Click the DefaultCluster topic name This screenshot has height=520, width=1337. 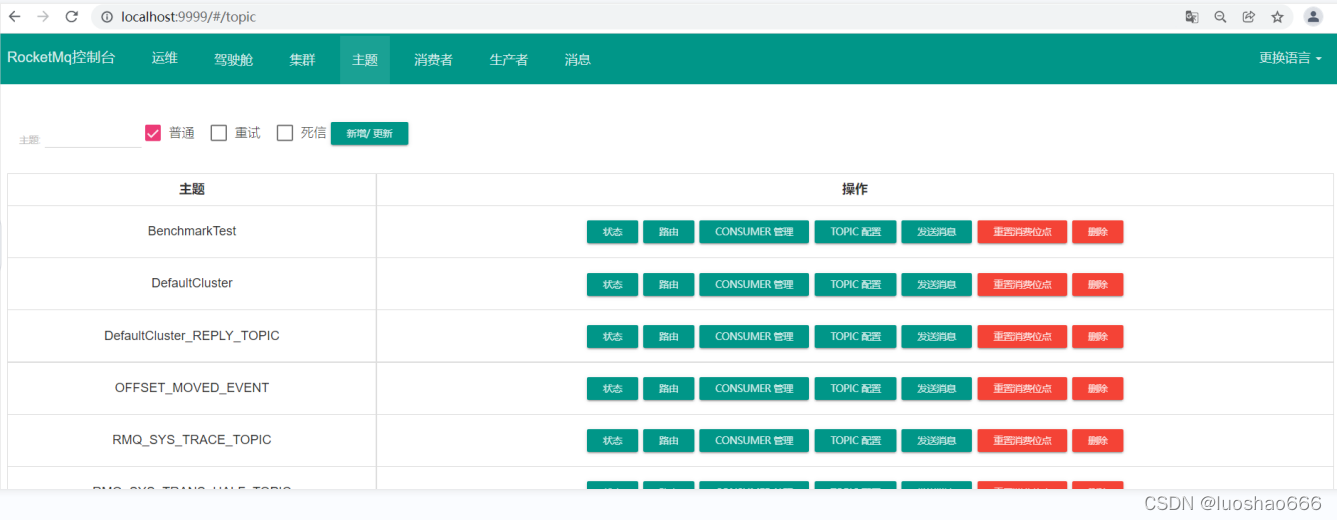click(192, 283)
